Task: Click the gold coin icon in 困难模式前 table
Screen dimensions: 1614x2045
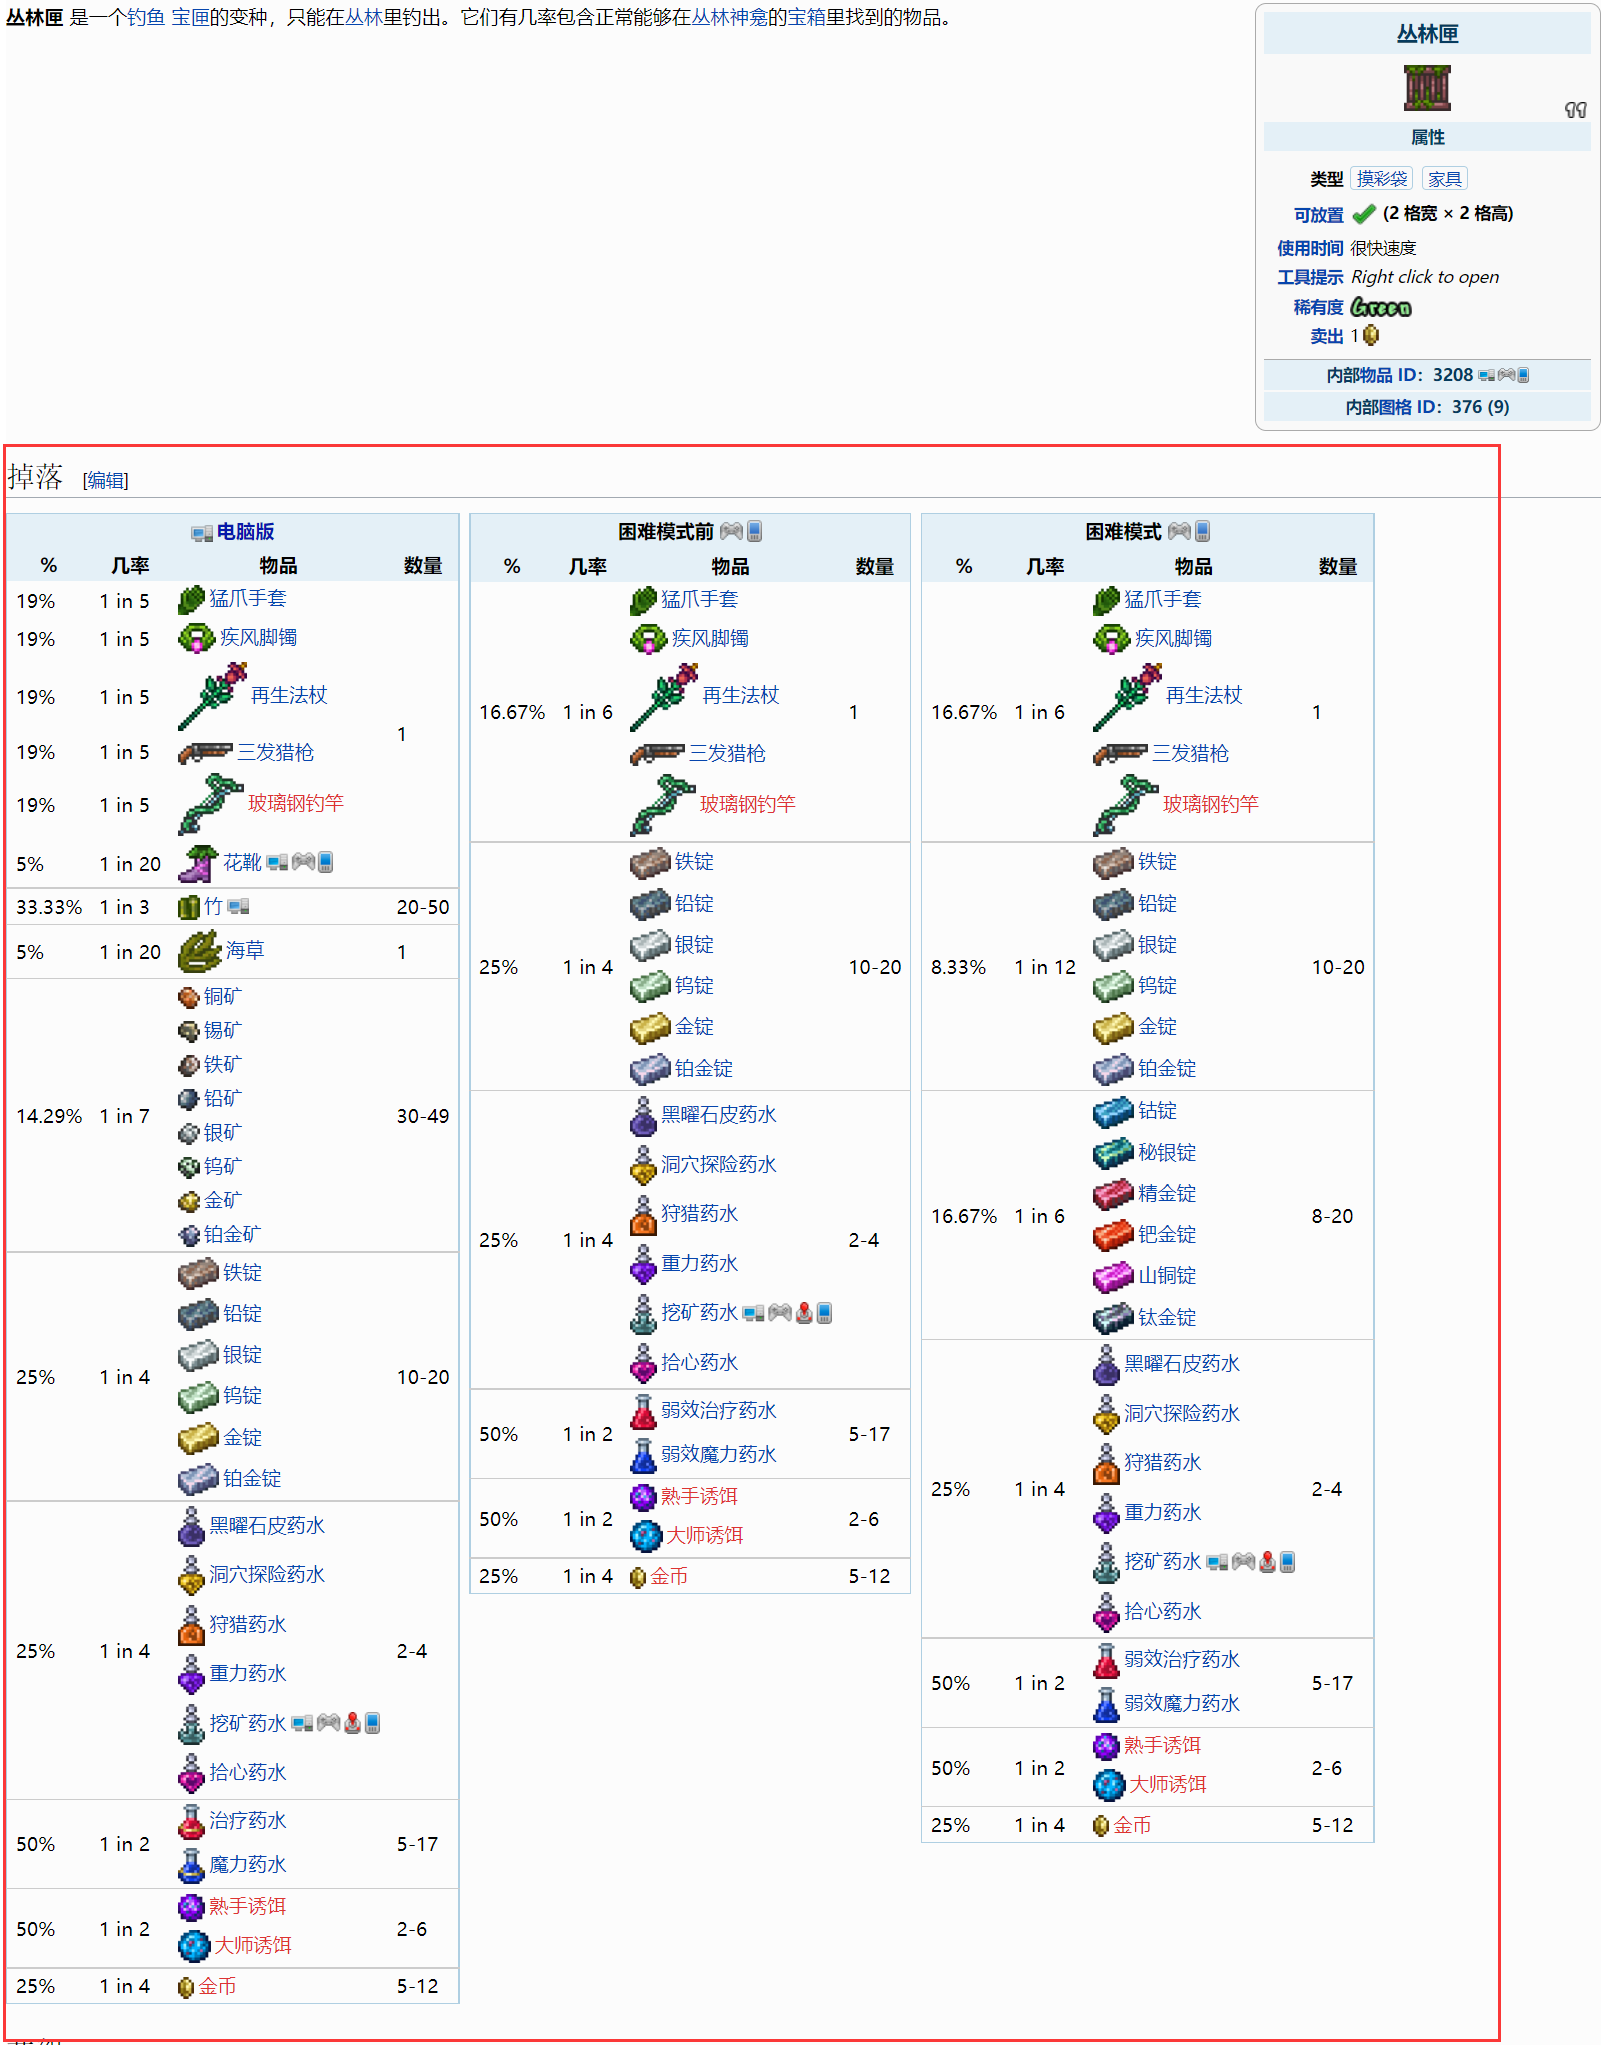Action: (x=637, y=1577)
